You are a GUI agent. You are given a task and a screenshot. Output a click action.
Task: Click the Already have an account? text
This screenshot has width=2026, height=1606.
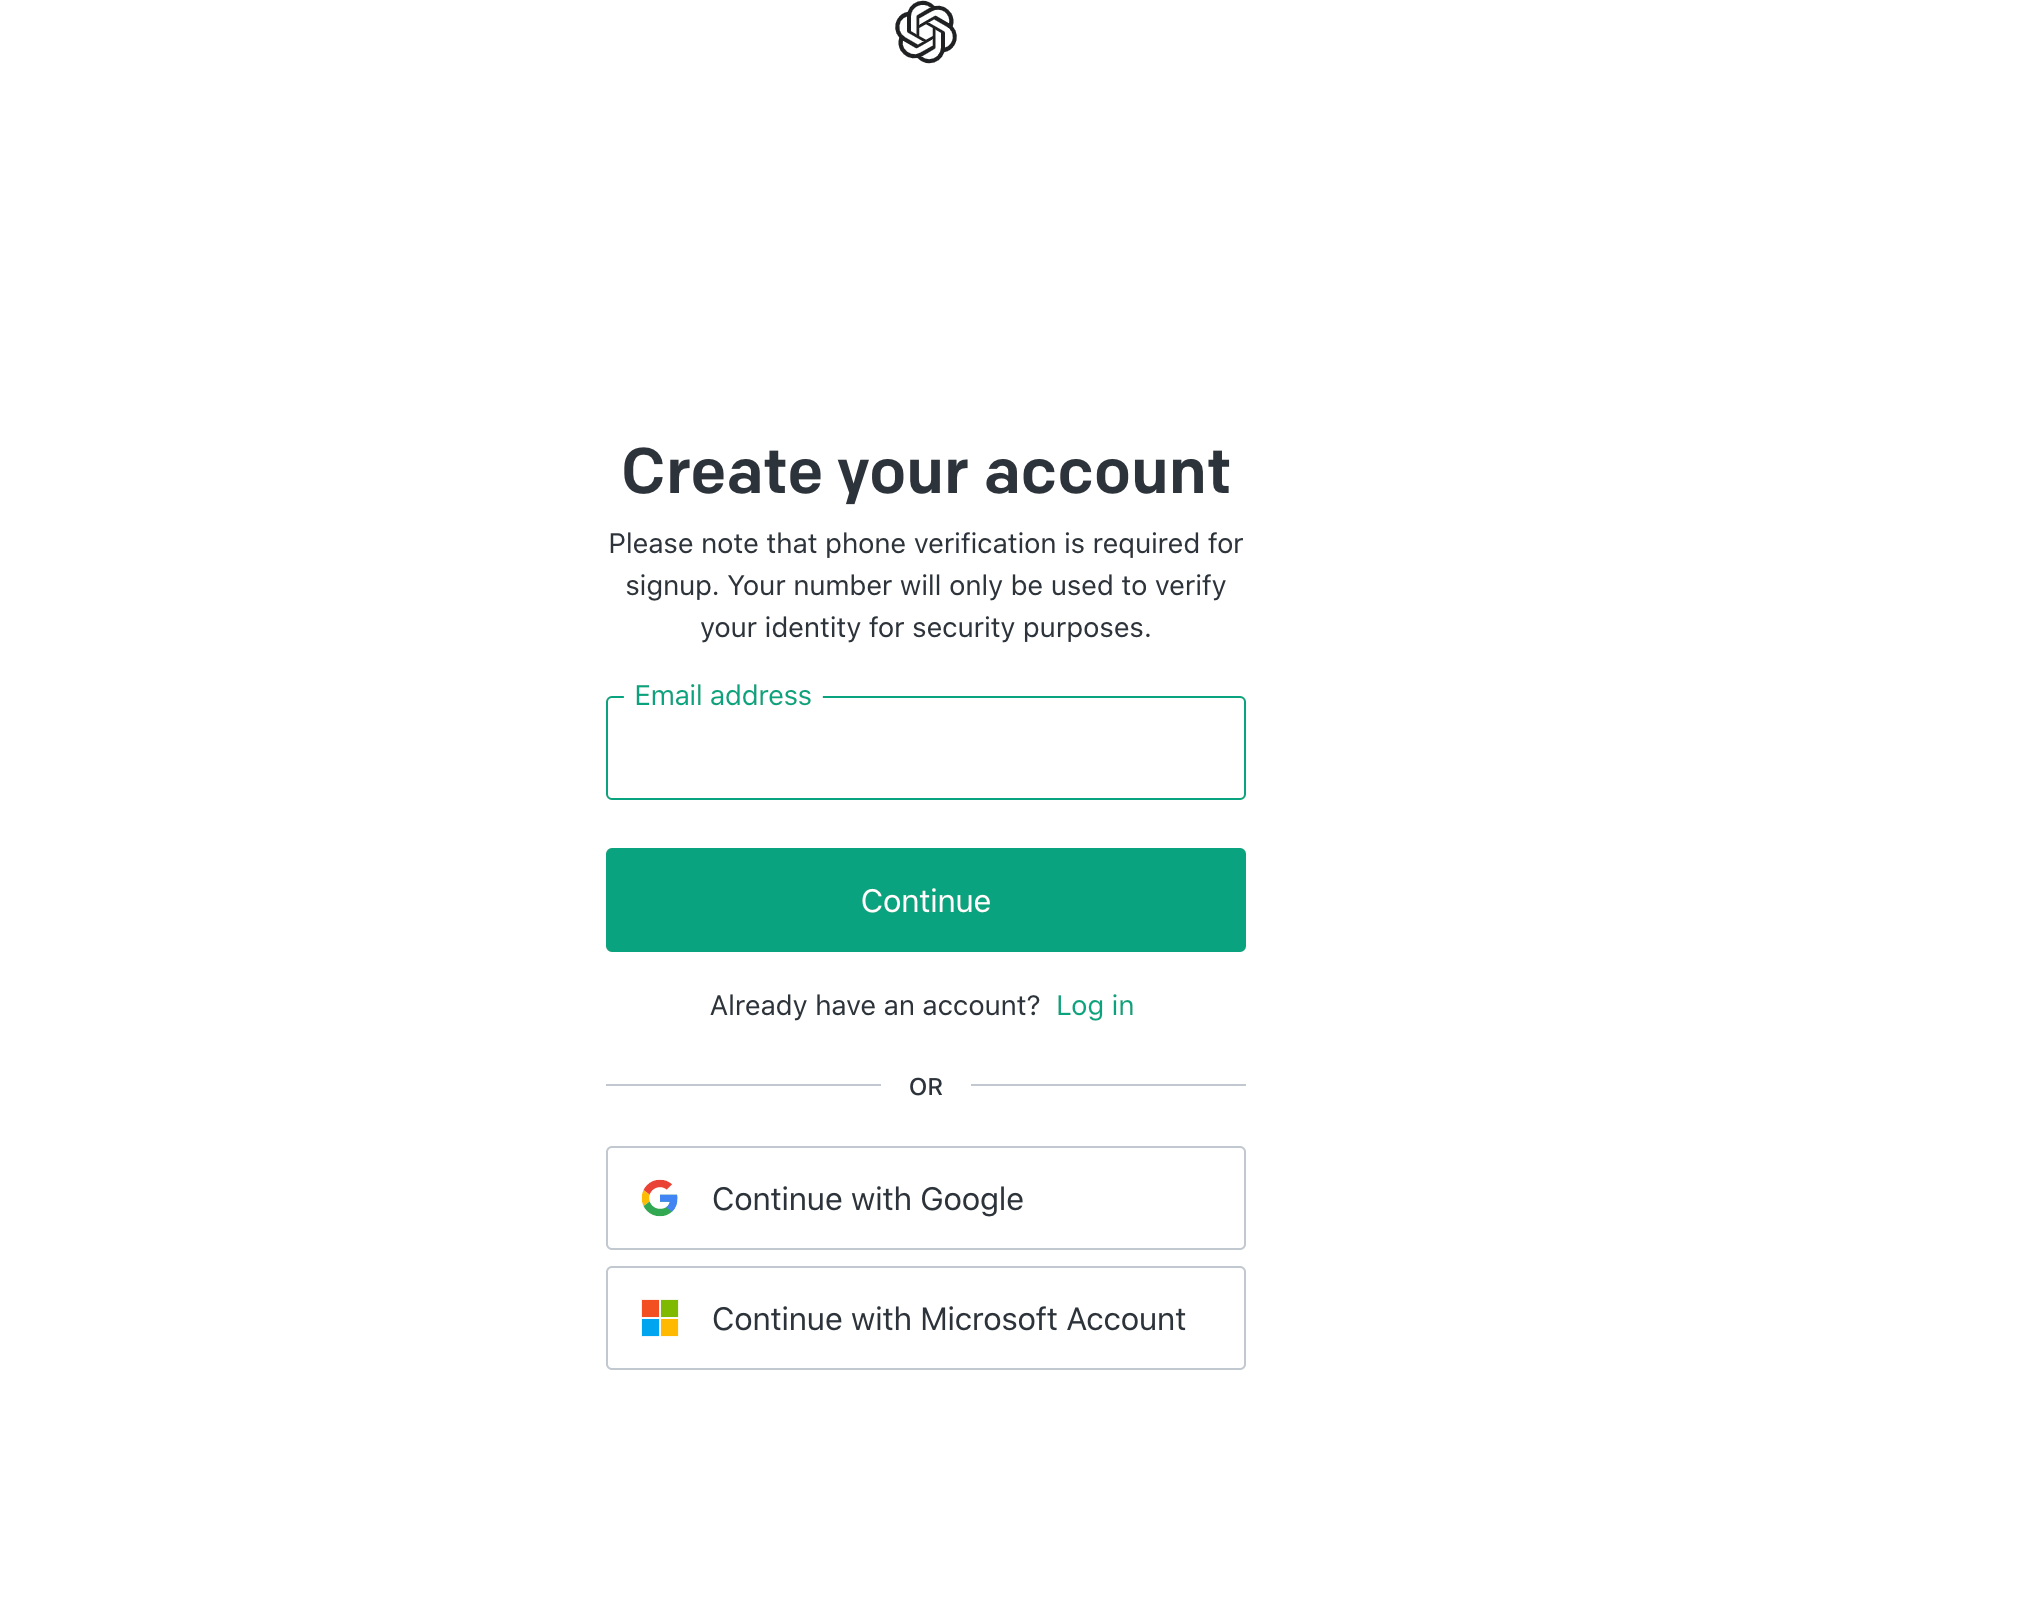pos(875,1005)
